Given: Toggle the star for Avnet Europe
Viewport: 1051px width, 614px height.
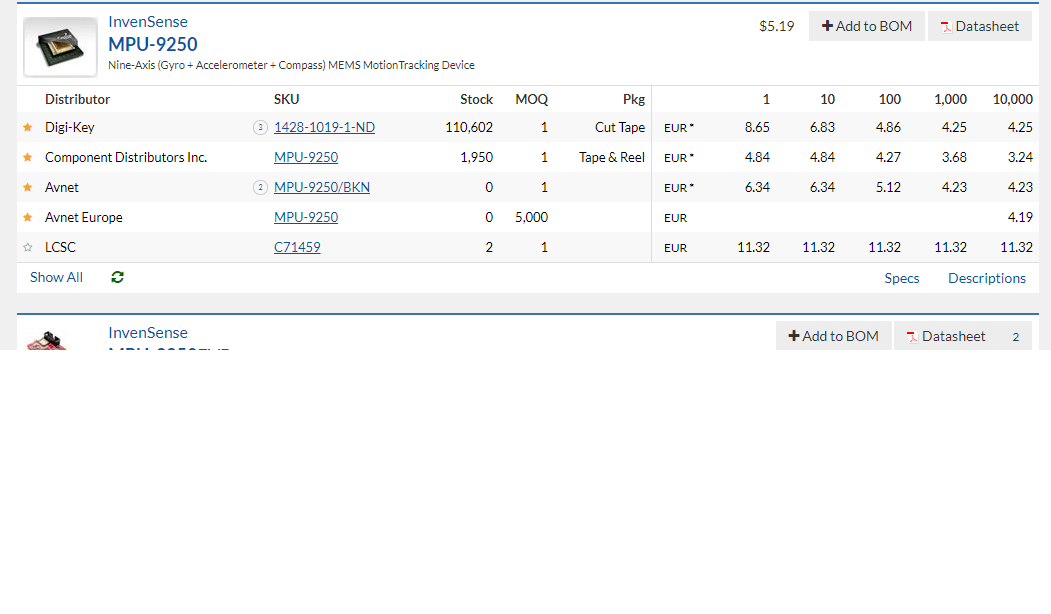Looking at the screenshot, I should [27, 217].
